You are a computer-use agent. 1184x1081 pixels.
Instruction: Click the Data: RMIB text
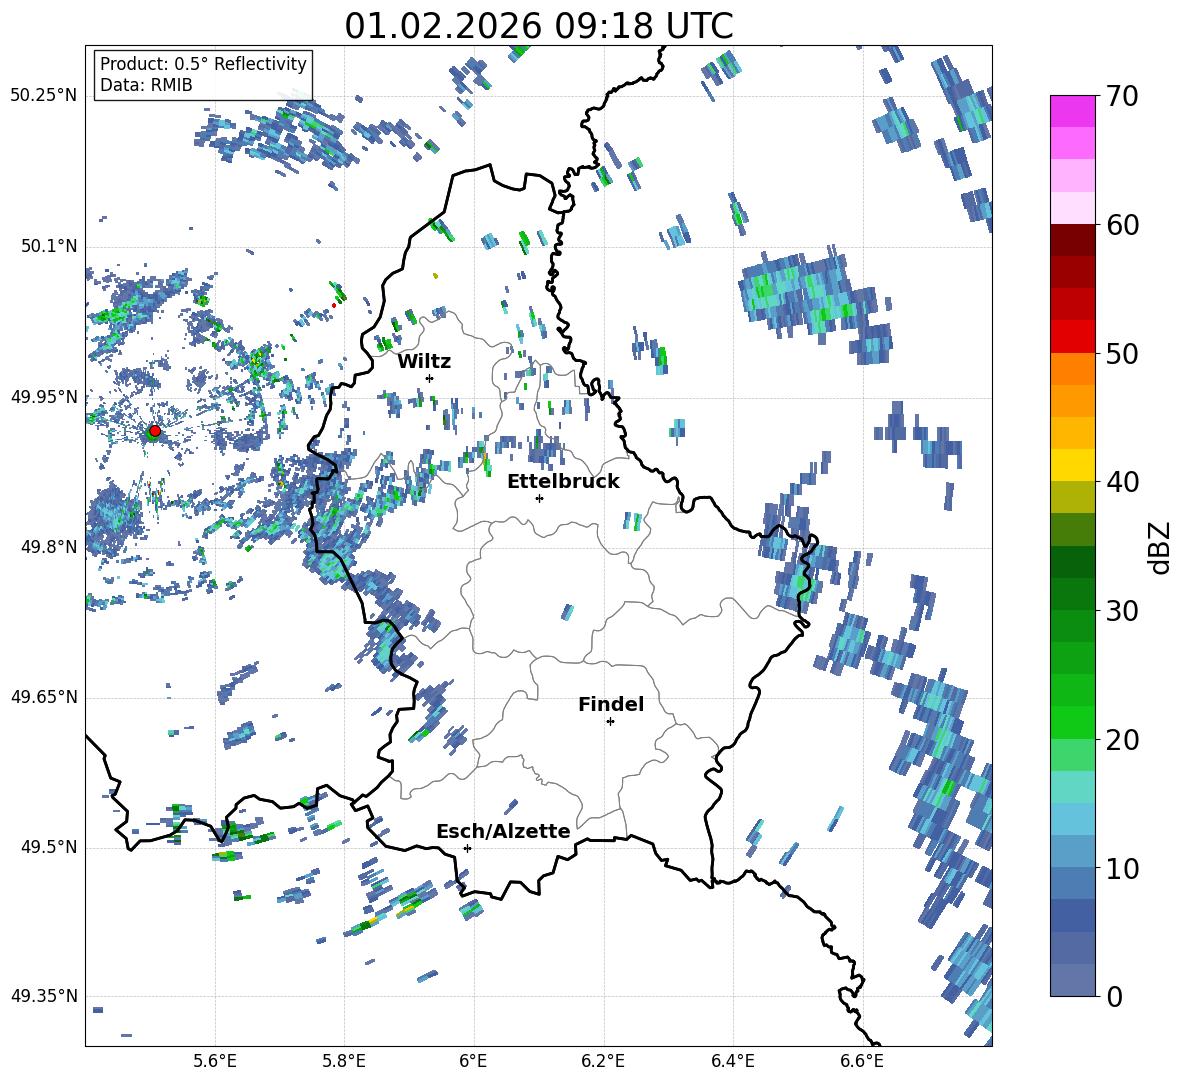pos(146,85)
